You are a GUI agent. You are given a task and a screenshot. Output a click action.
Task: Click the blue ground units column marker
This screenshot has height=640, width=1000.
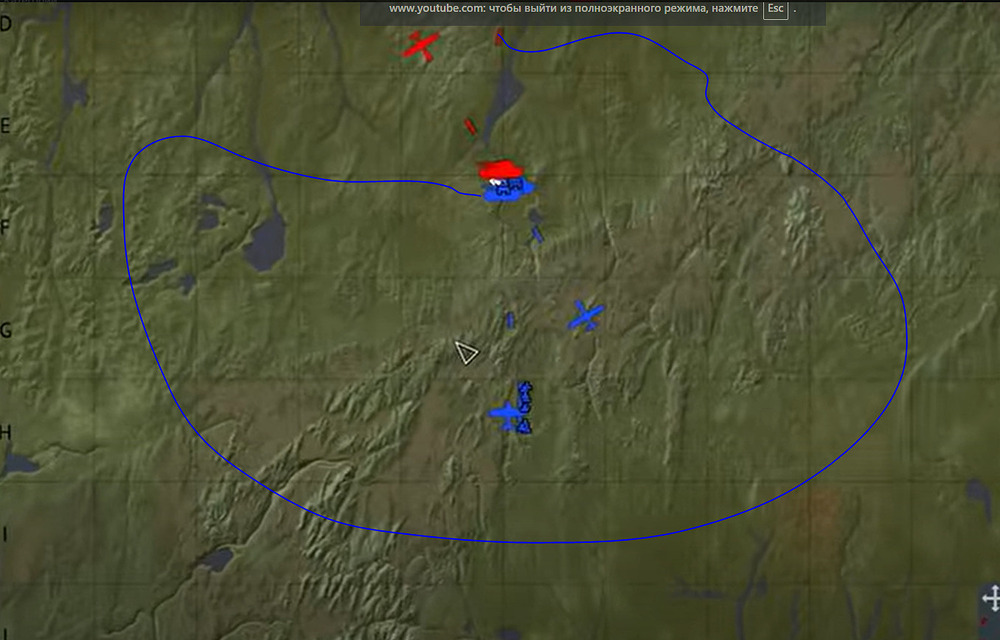pyautogui.click(x=524, y=406)
